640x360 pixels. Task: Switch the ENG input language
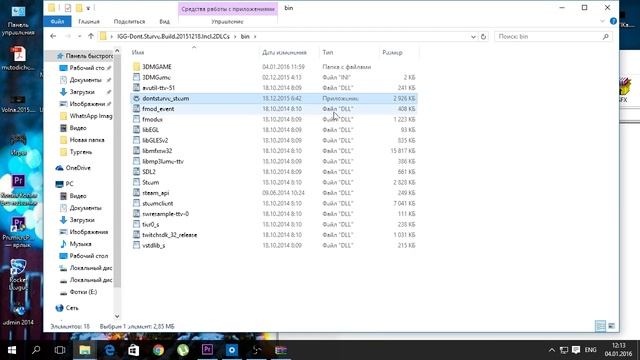(x=590, y=350)
